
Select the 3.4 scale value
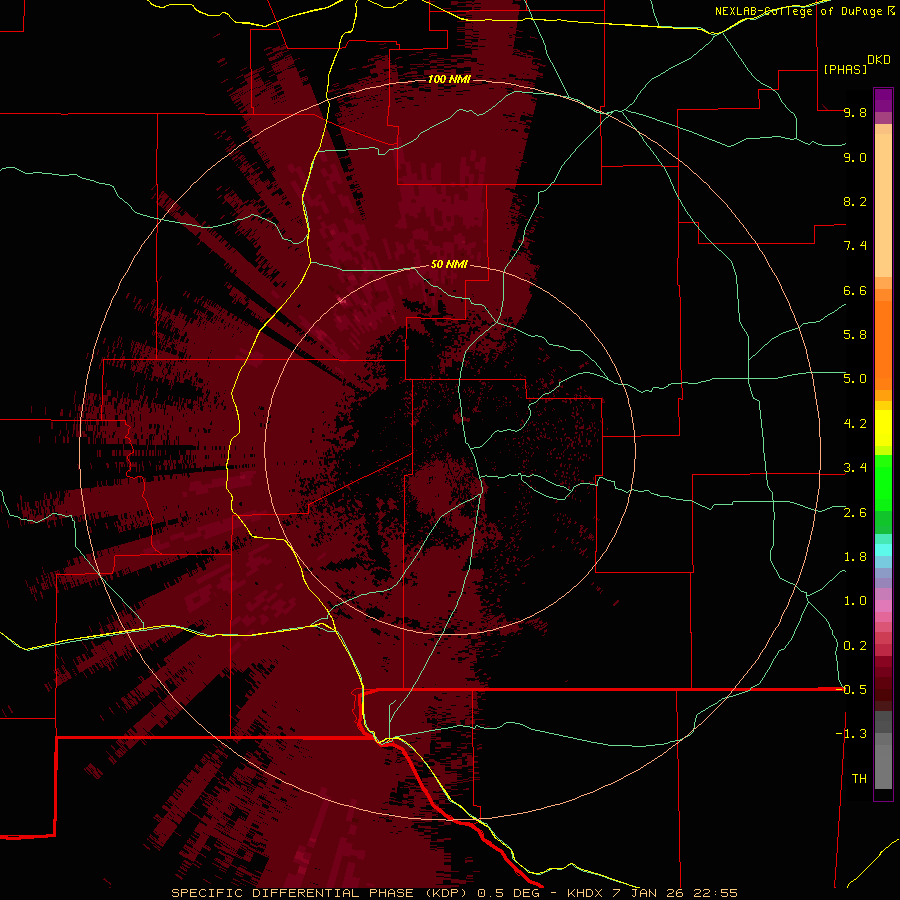[x=855, y=468]
